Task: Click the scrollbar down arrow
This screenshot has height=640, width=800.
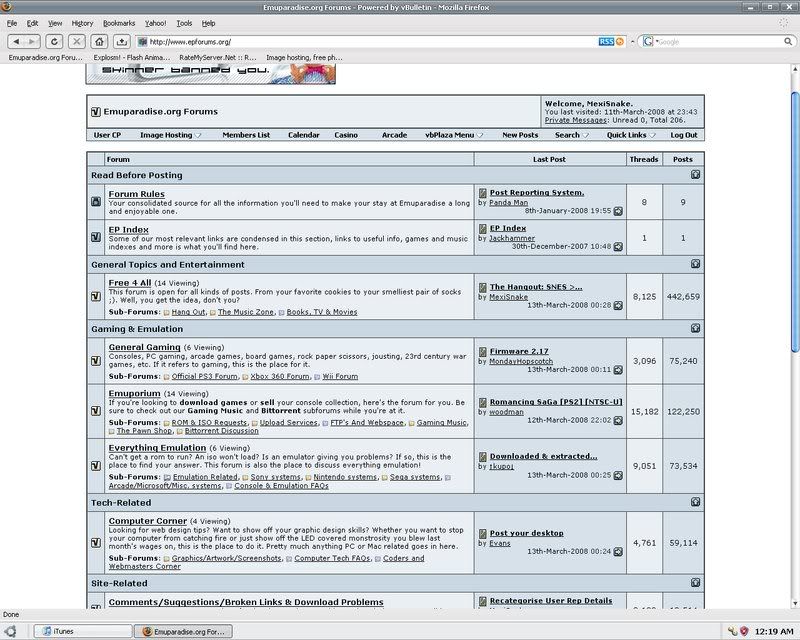Action: [795, 604]
